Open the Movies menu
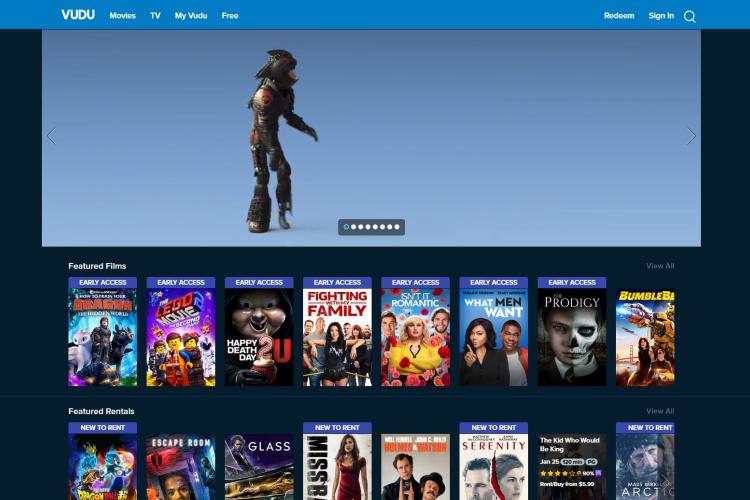The image size is (750, 500). [x=122, y=15]
